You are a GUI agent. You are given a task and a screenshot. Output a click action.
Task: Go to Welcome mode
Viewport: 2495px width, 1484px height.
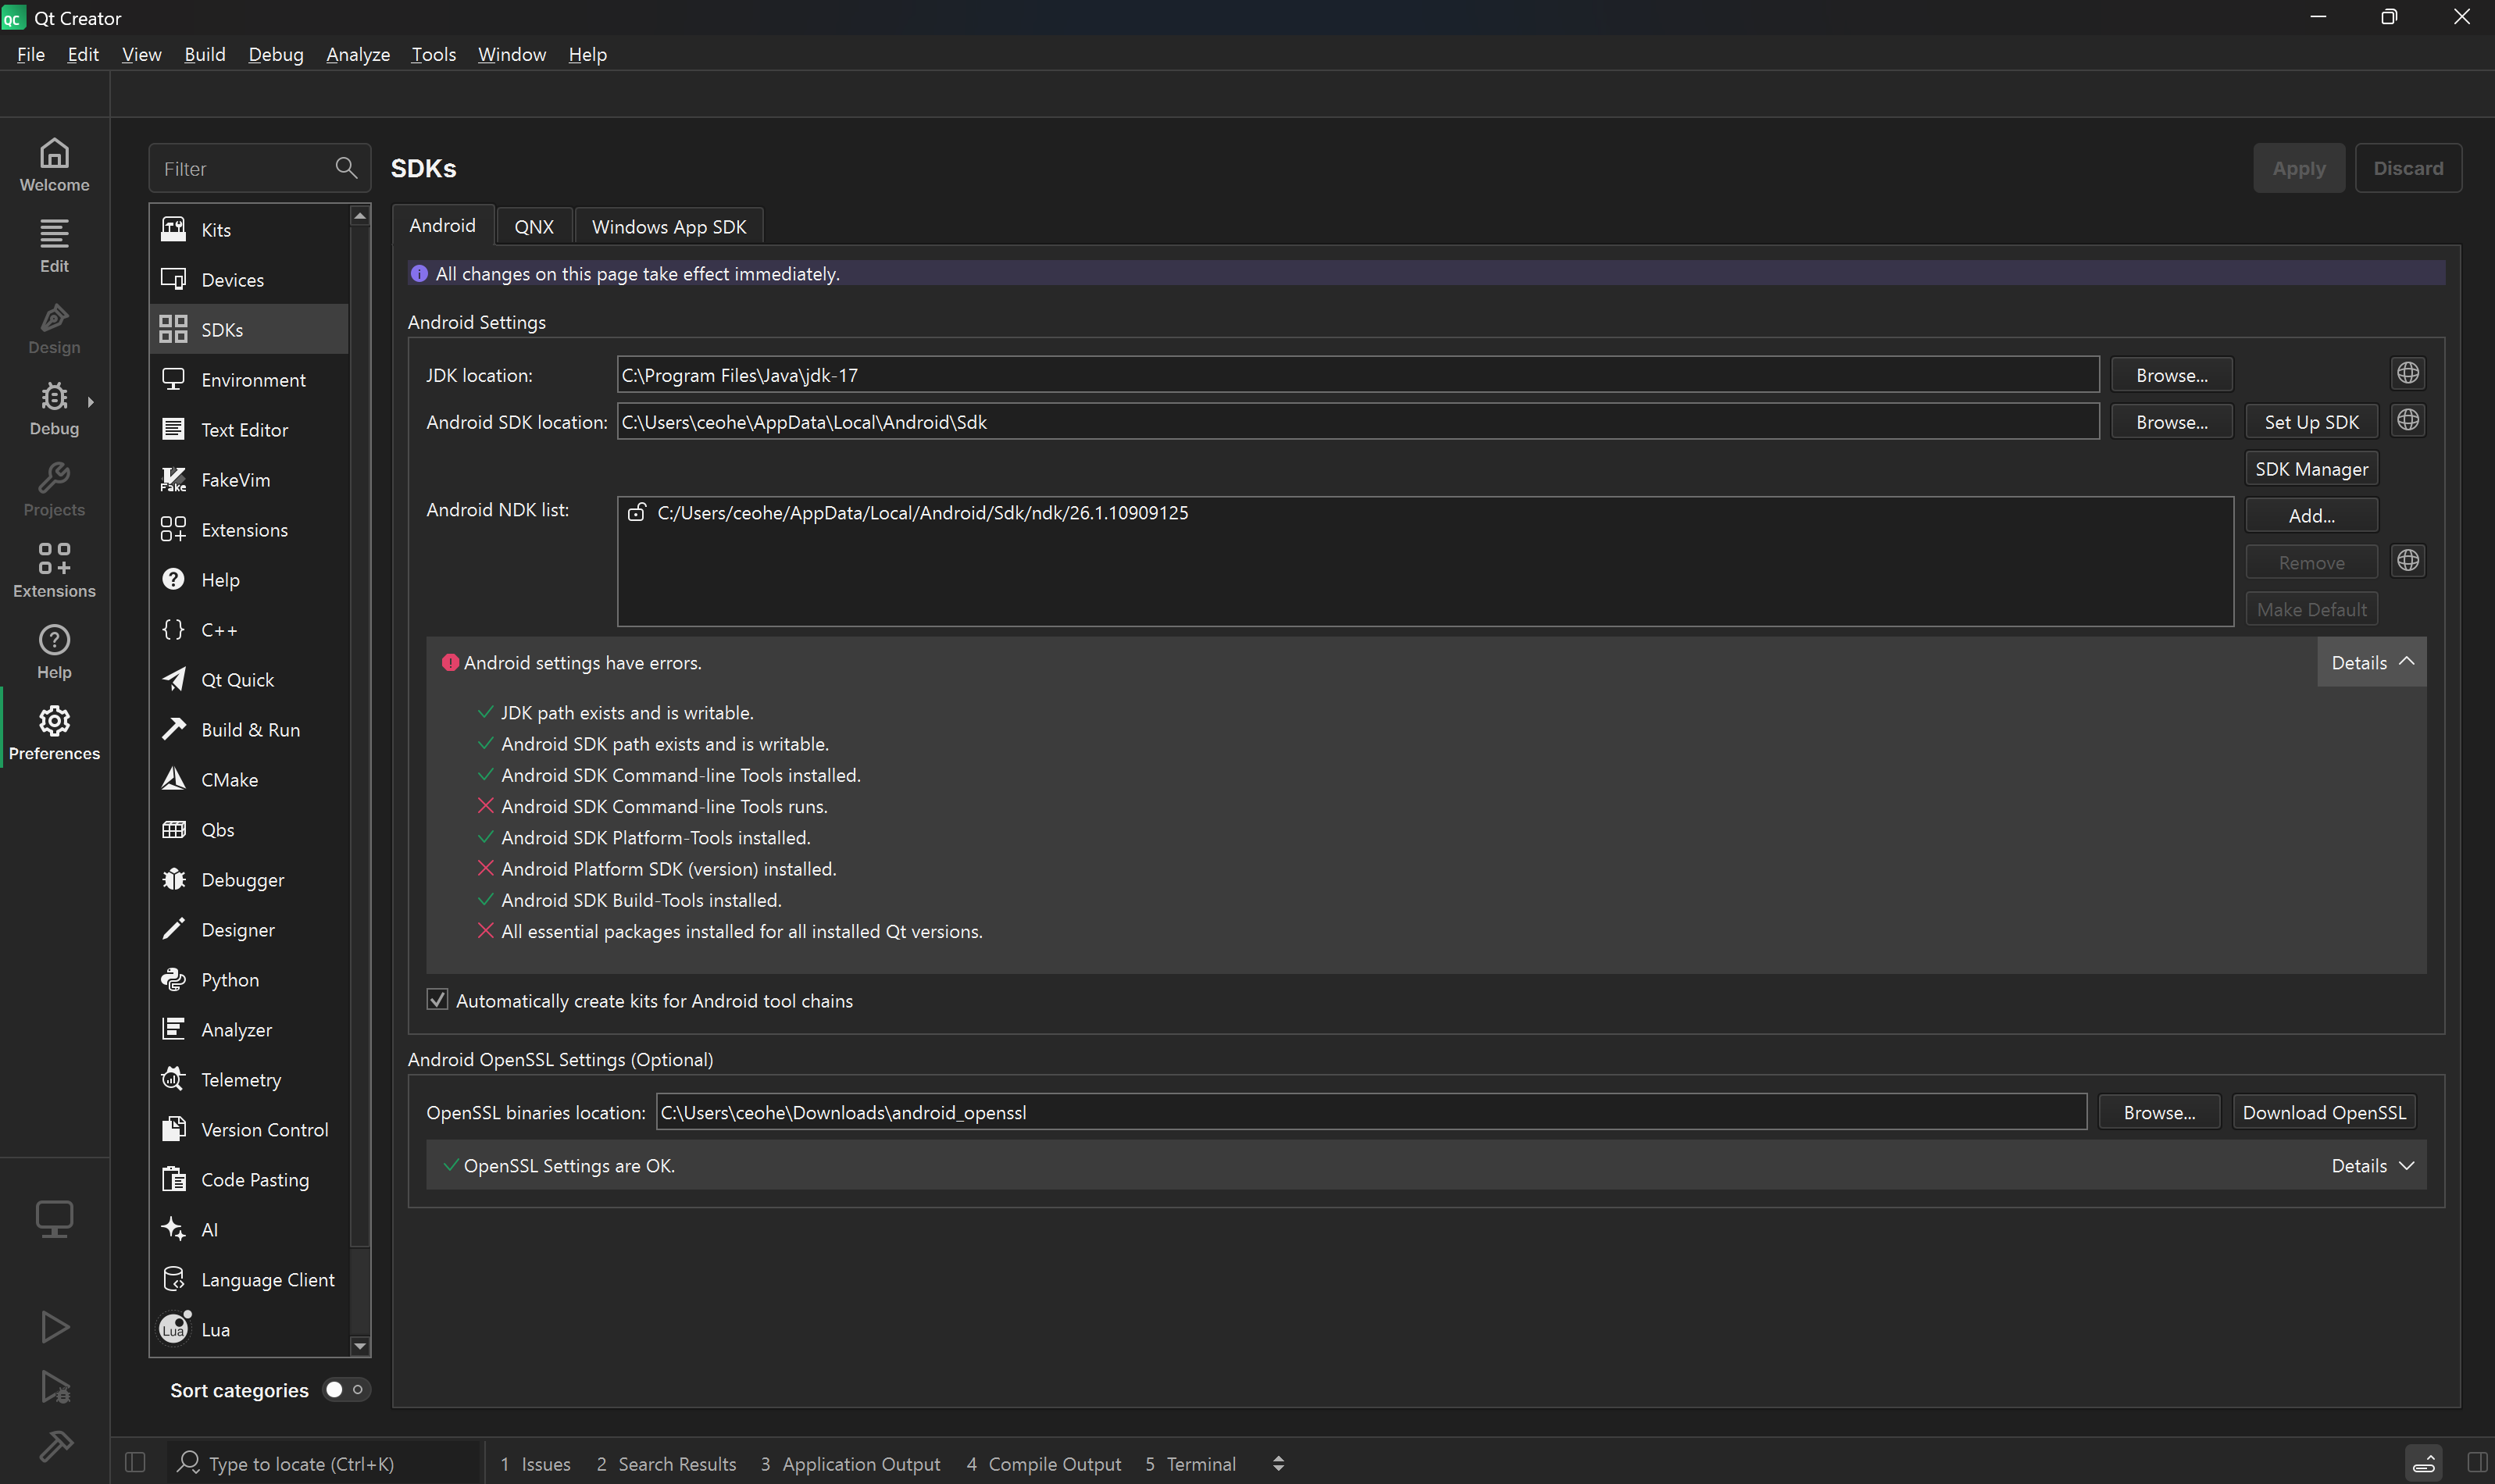coord(54,165)
